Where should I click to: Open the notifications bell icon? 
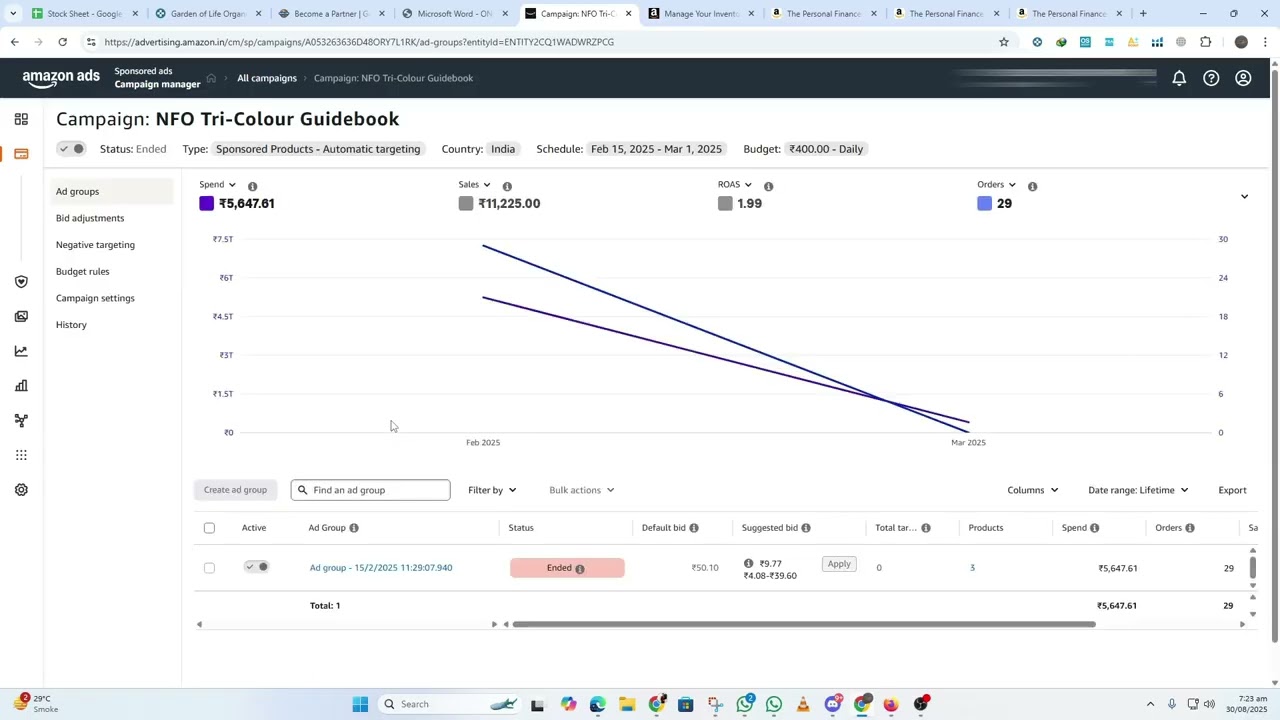click(x=1179, y=78)
